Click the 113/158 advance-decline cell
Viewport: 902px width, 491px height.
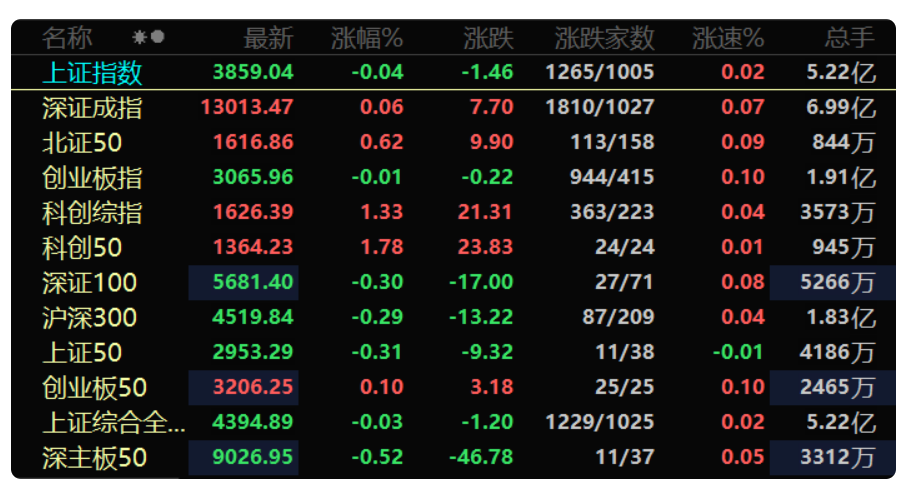(613, 142)
